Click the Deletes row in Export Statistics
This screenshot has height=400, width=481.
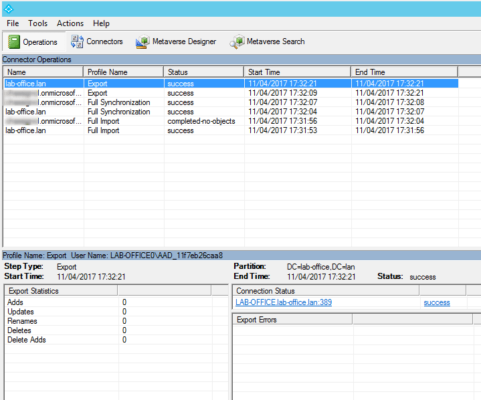pos(109,330)
